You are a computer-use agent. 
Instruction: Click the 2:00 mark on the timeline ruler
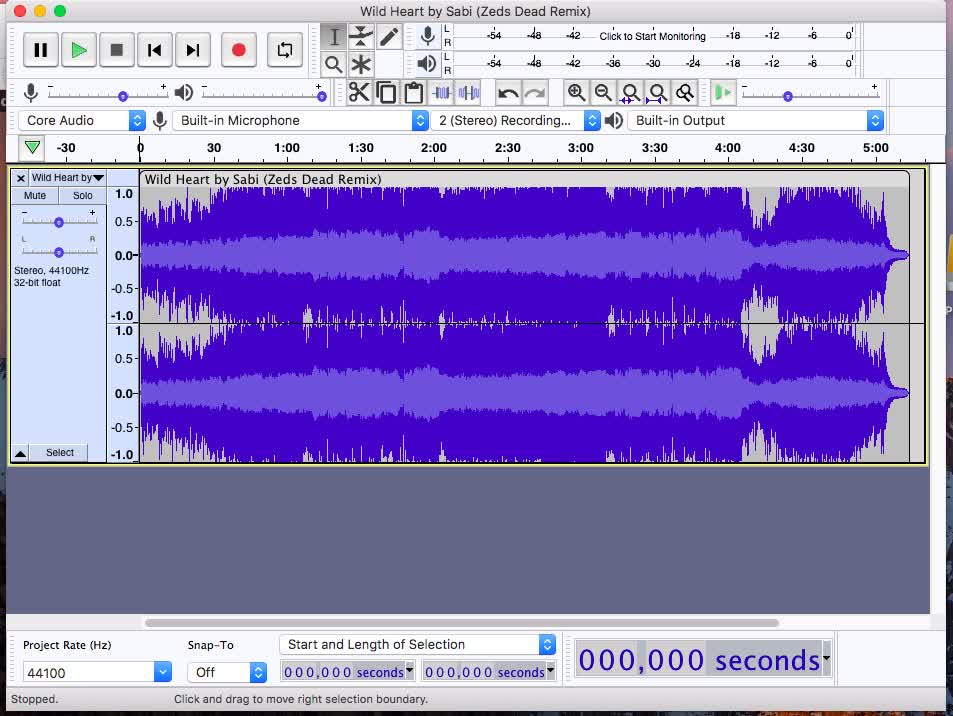433,148
